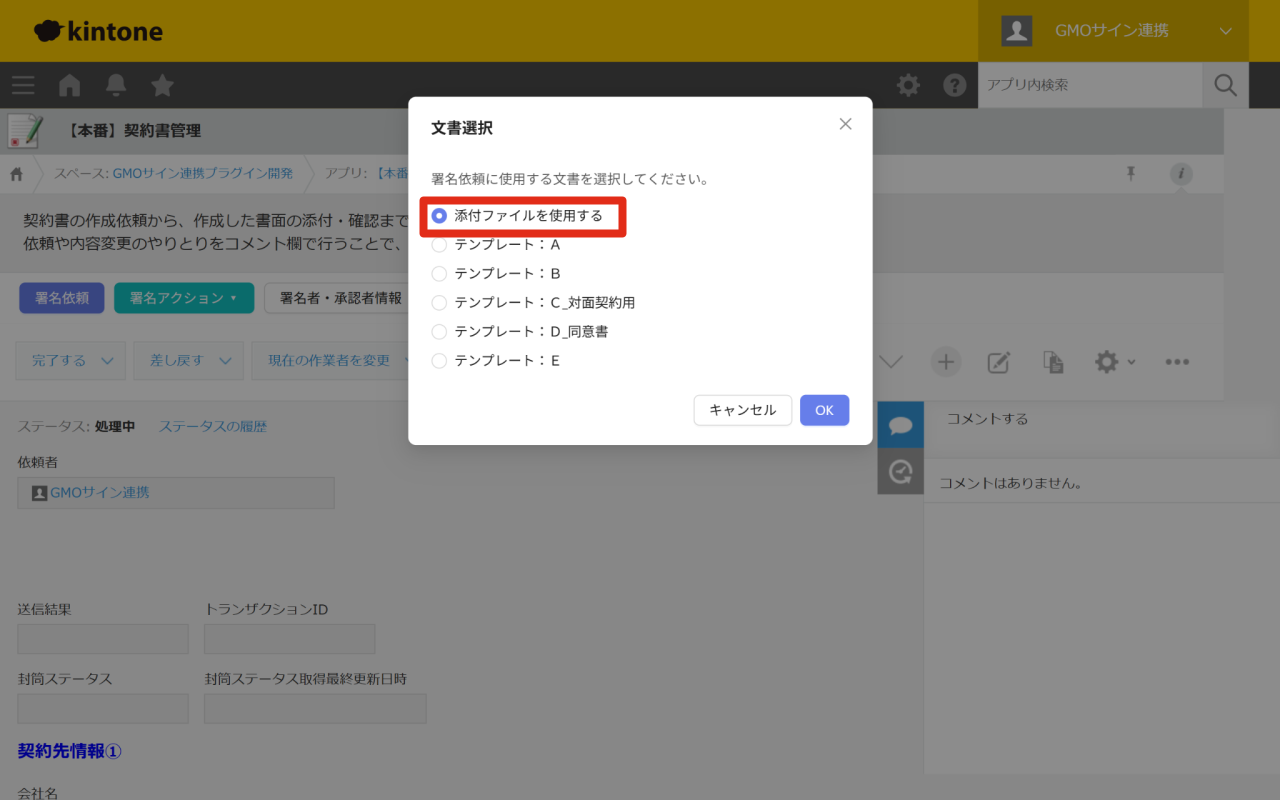The height and width of the screenshot is (800, 1280).
Task: Add a new record with the plus icon
Action: (945, 361)
